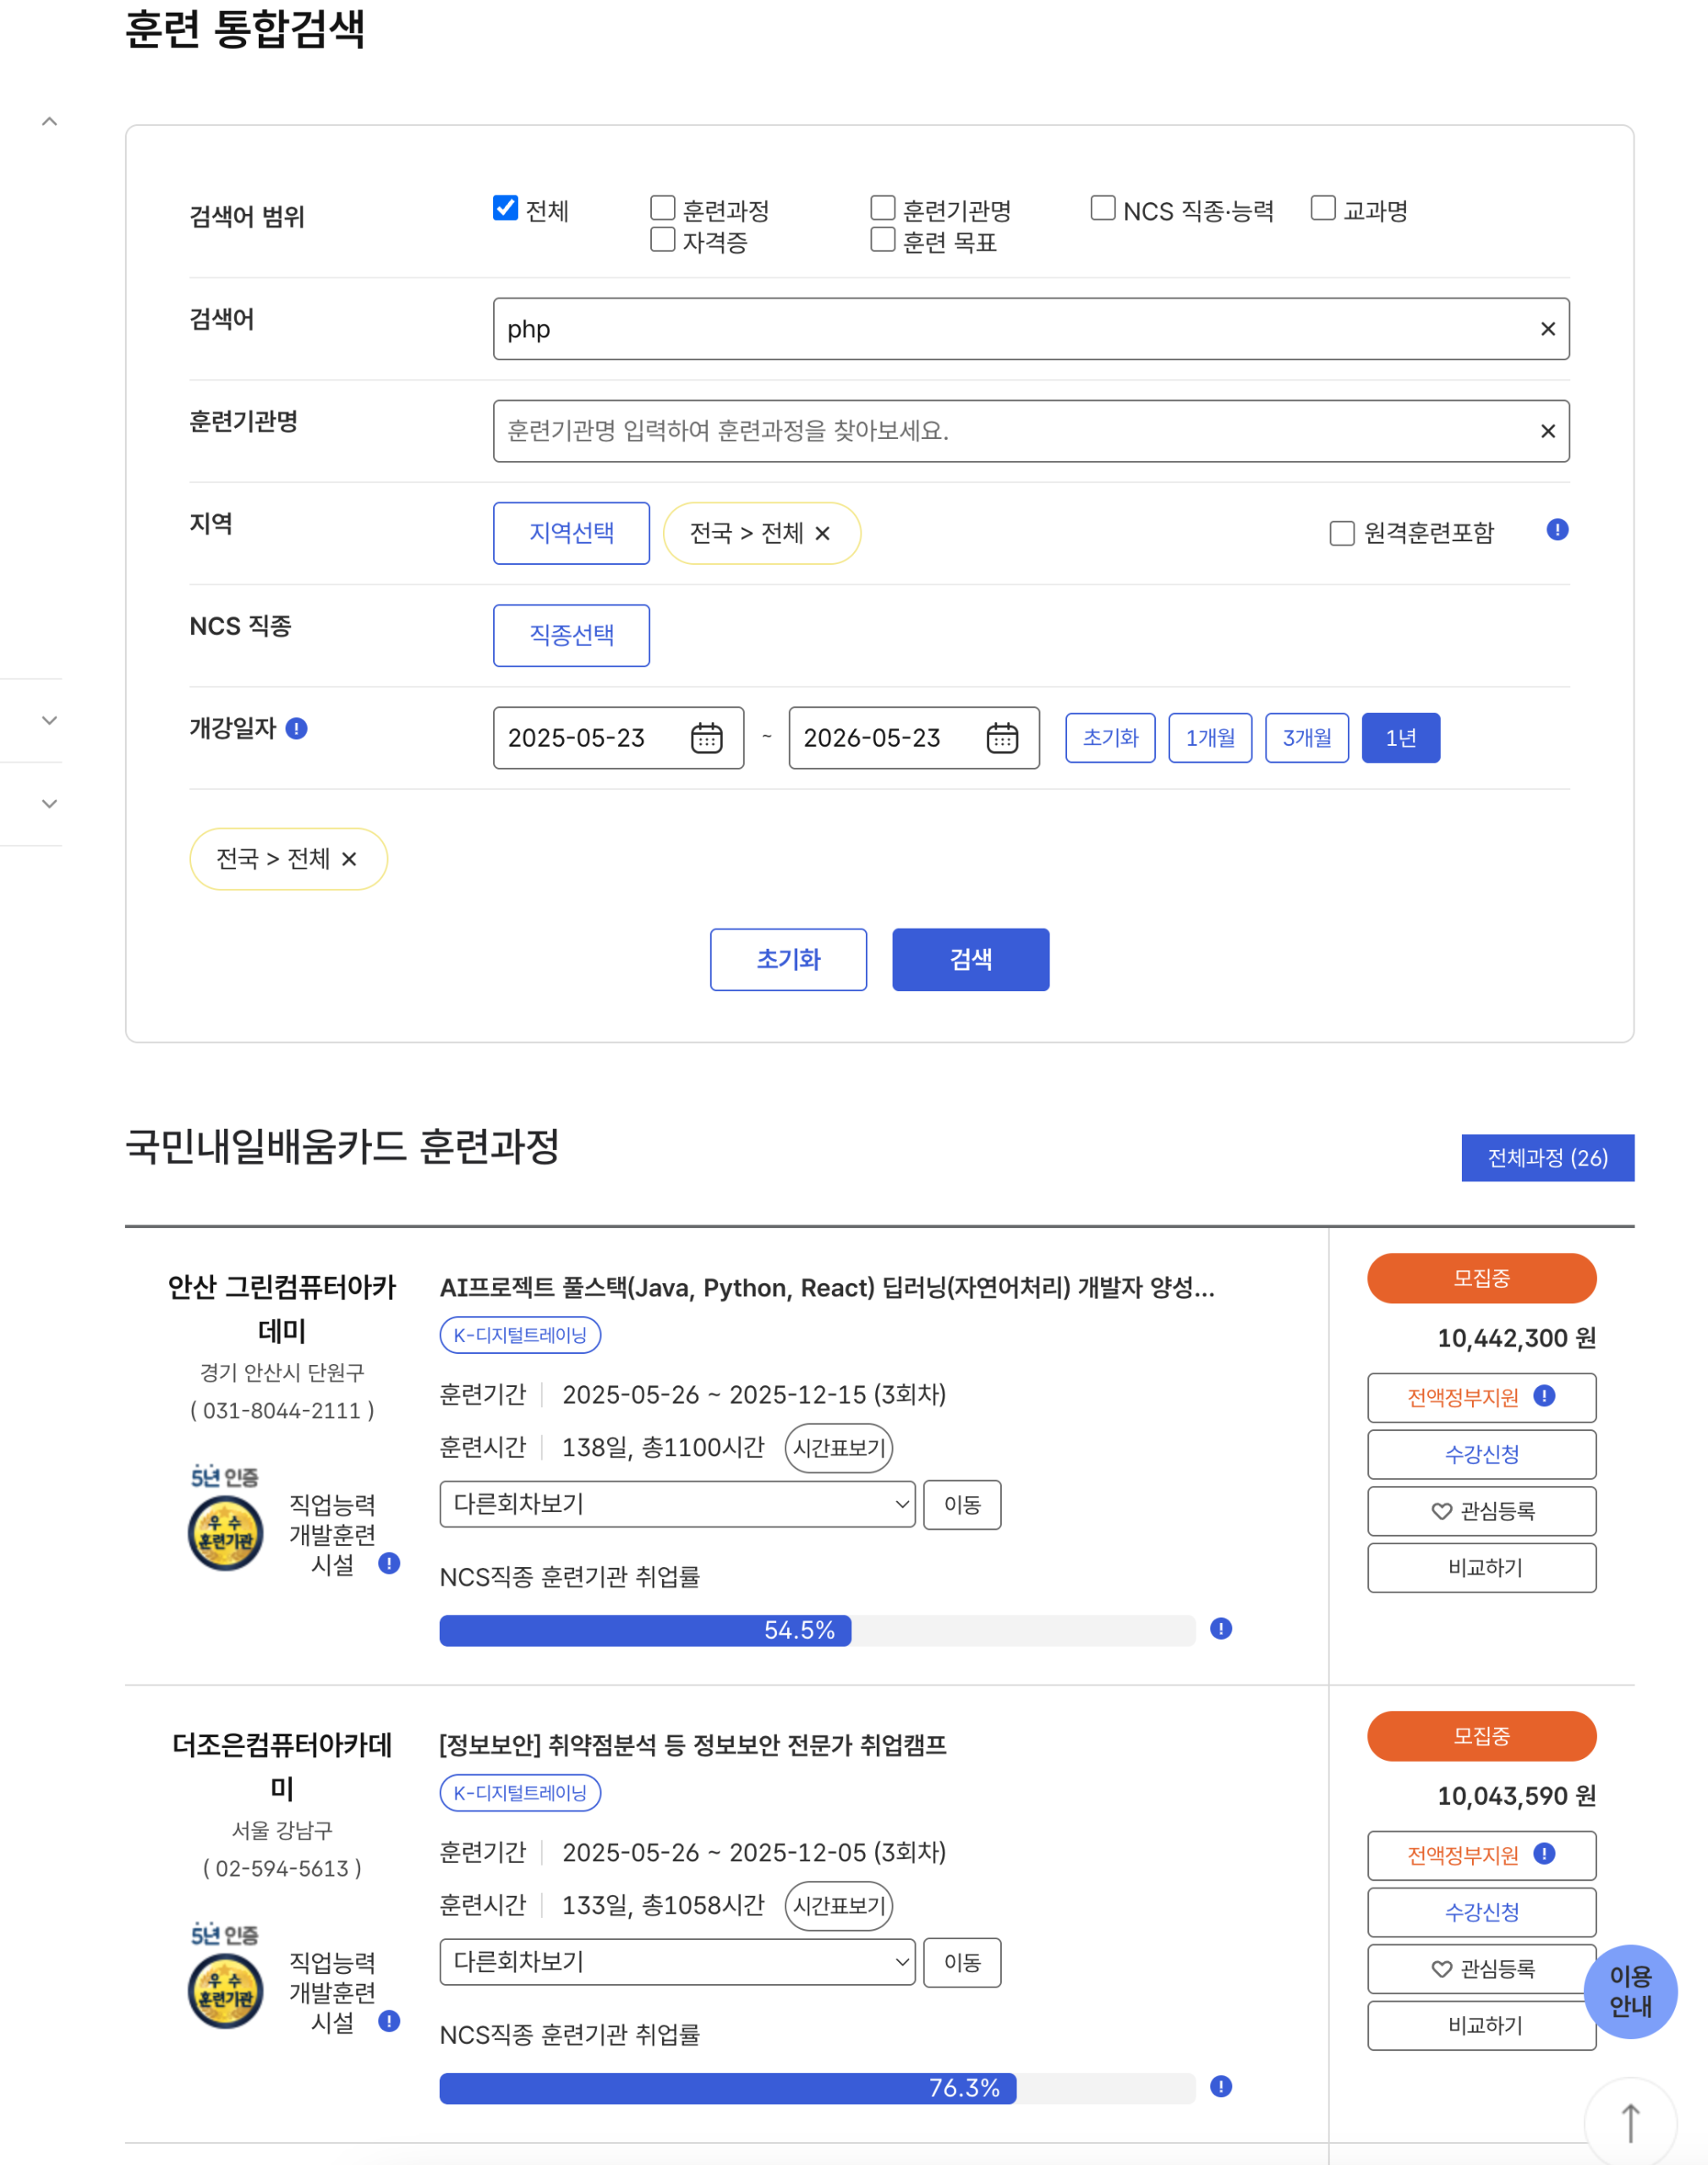The height and width of the screenshot is (2165, 1708).
Task: Enable the 자격증 search scope checkbox
Action: 662,239
